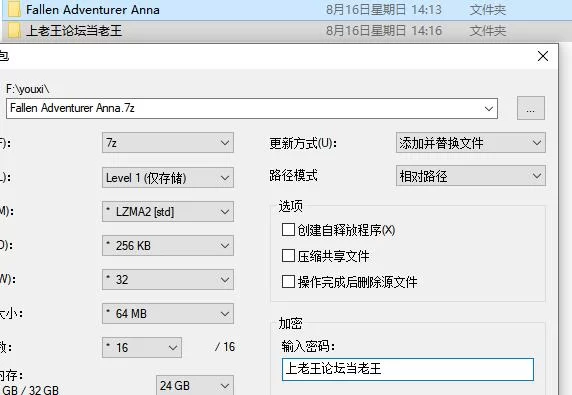The height and width of the screenshot is (395, 572).
Task: Click the 文件夹 type cell of Fallen Adventurer Anna
Action: click(488, 9)
